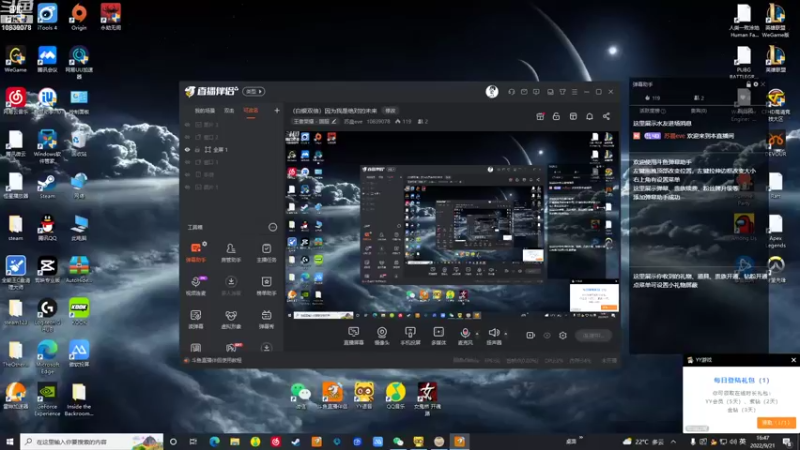Open WeChat from the taskbar

[x=398, y=441]
